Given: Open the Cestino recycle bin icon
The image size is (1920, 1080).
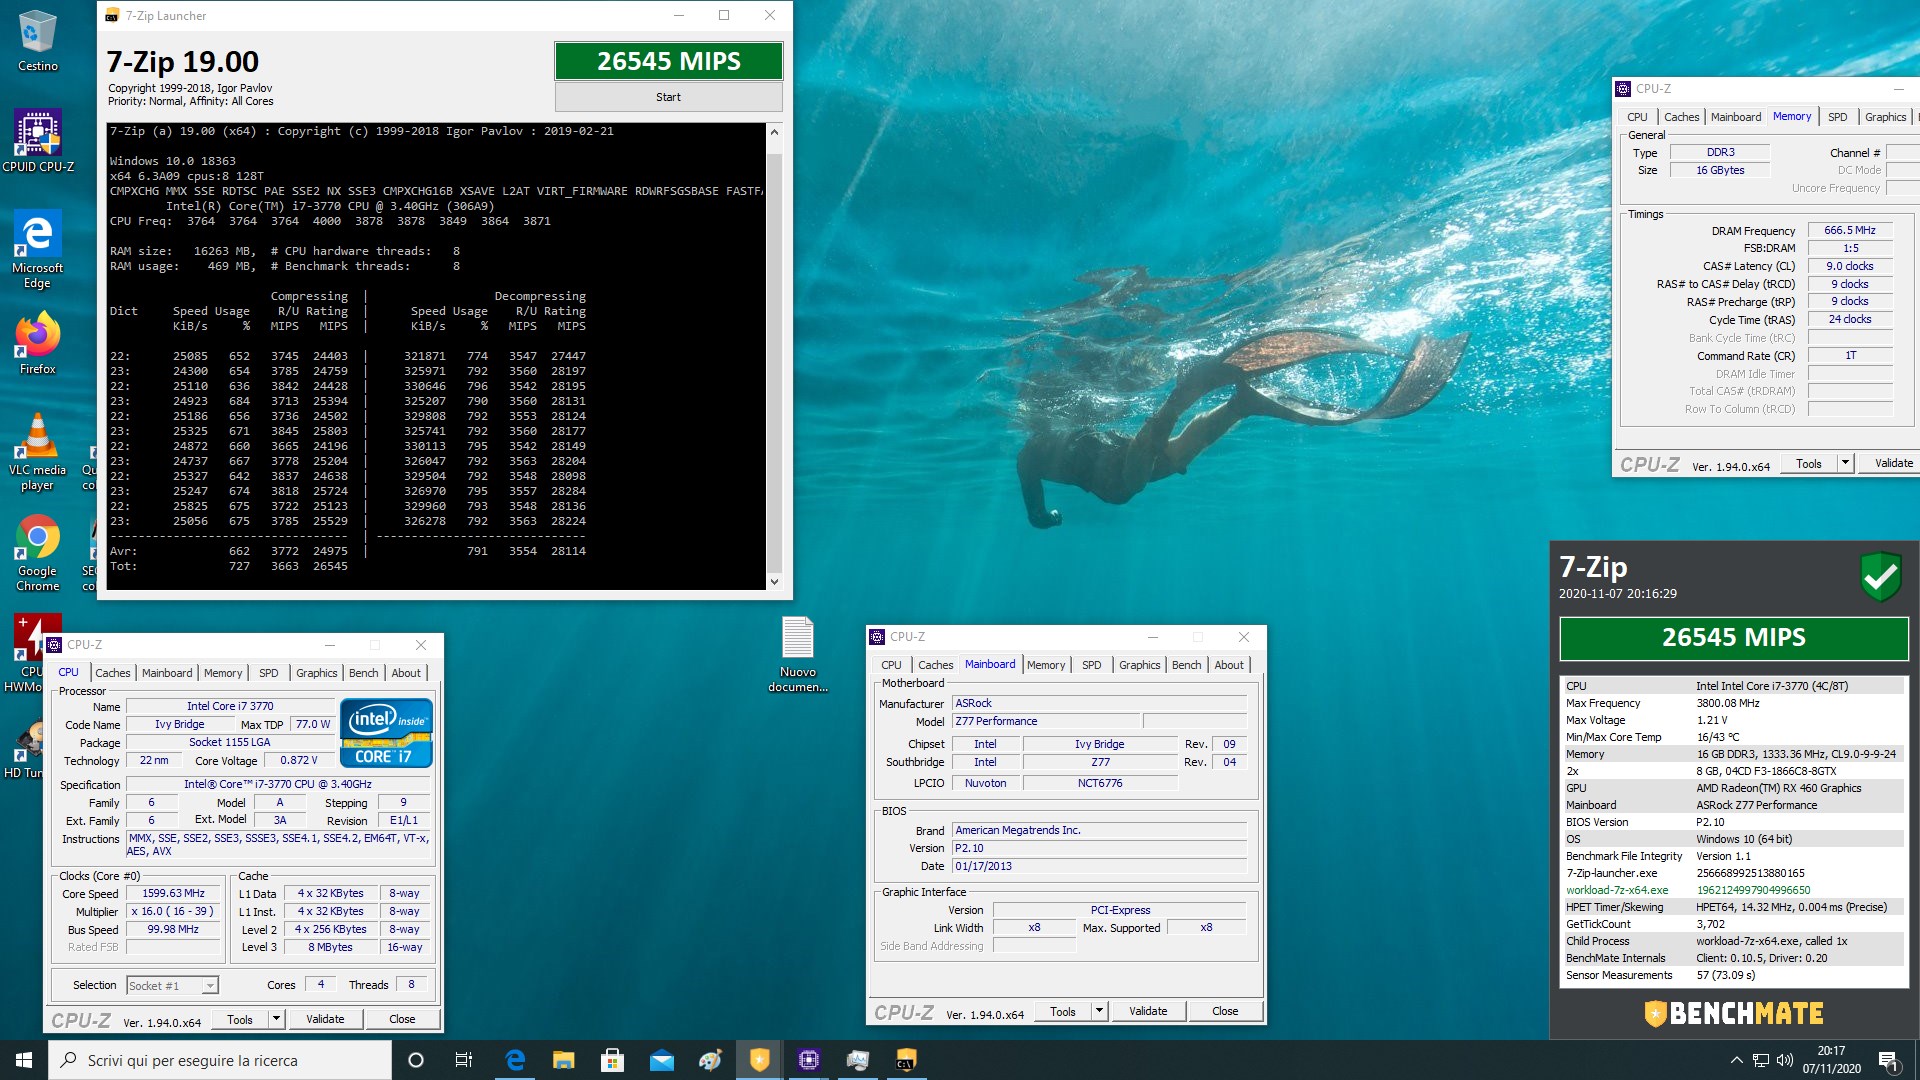Looking at the screenshot, I should 37,40.
